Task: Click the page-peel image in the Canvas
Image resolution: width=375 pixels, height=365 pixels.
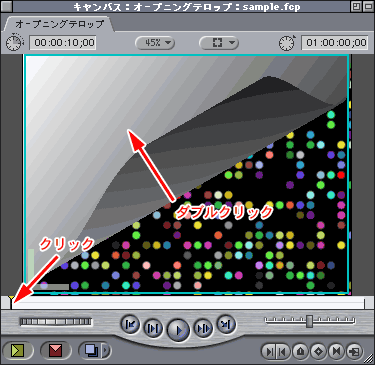Action: 187,174
